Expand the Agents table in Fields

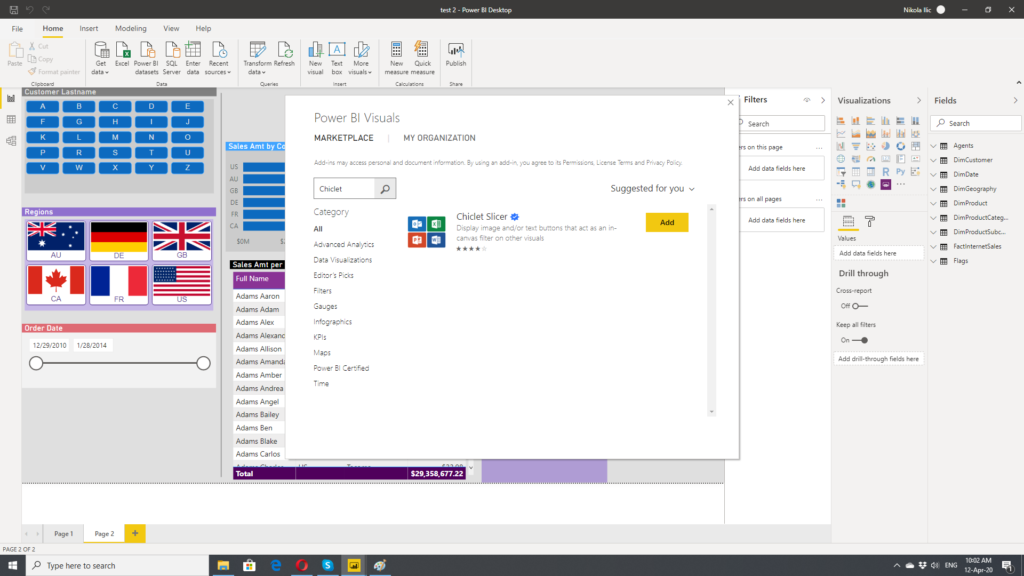pos(933,146)
